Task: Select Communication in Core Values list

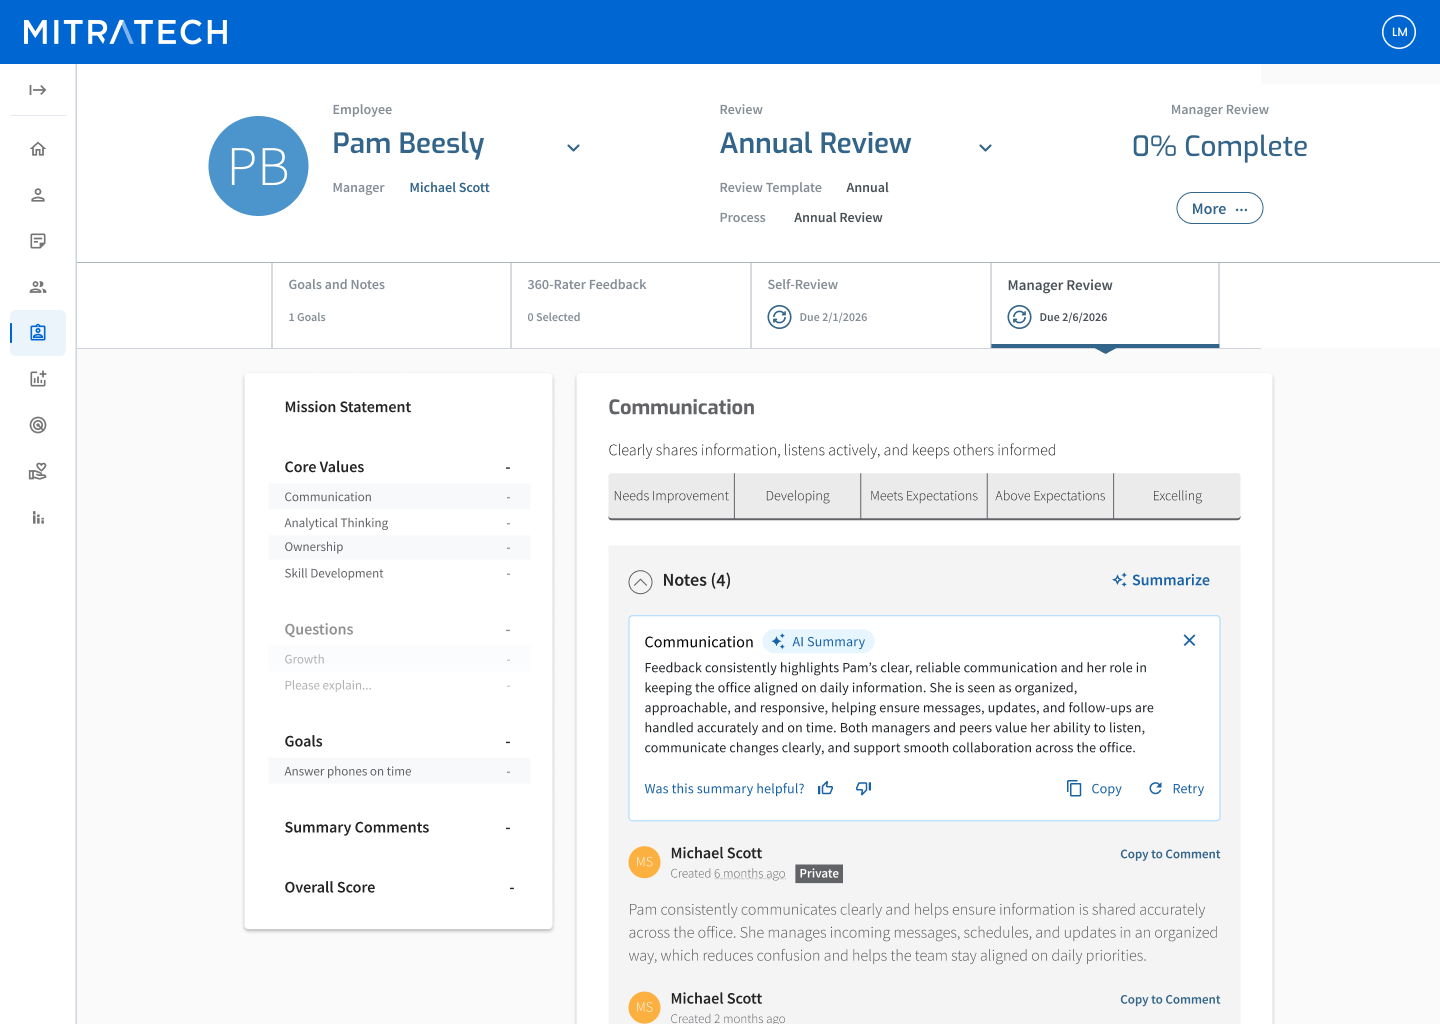Action: click(399, 497)
